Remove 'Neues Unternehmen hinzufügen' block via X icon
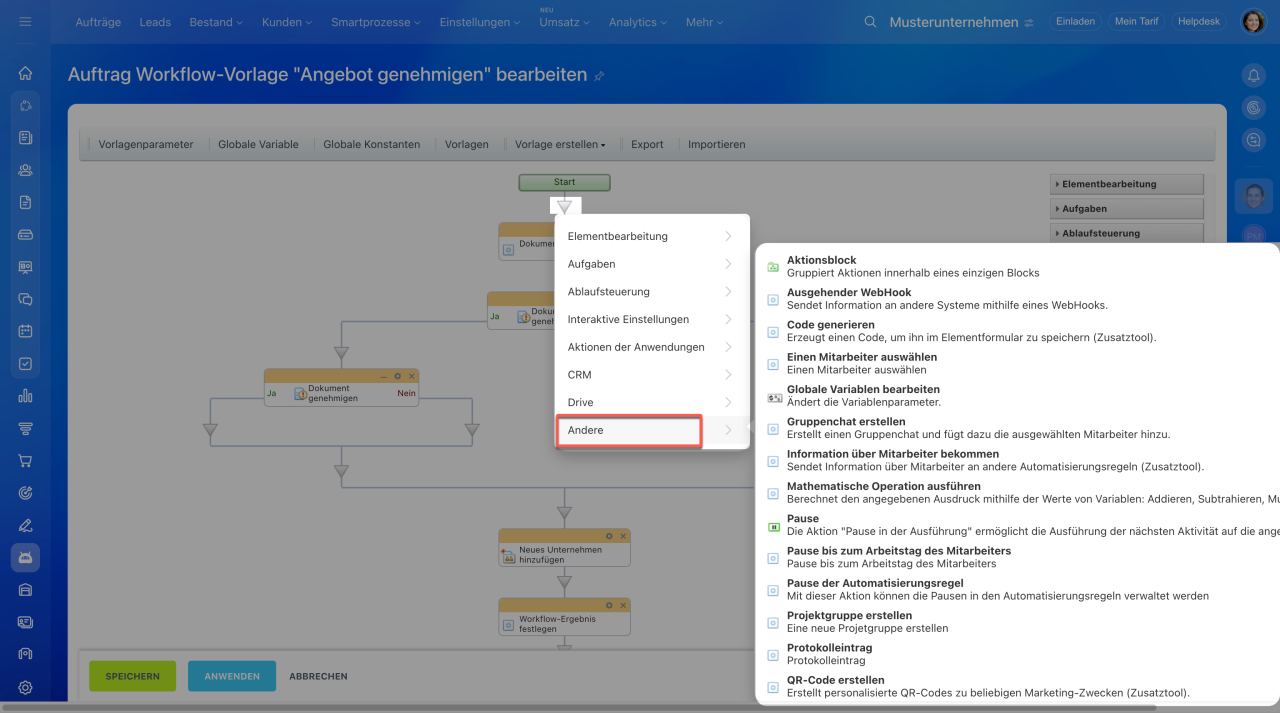 622,536
